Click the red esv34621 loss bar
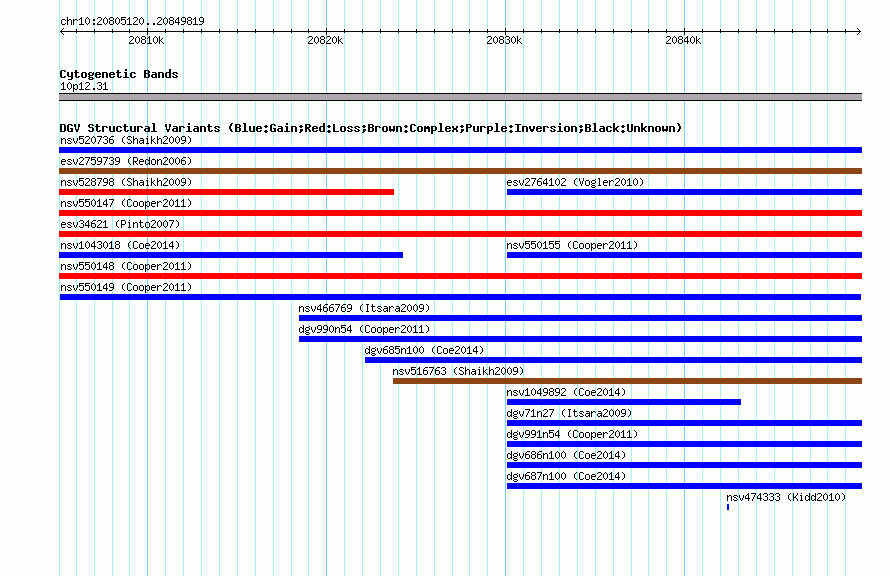Viewport: 890px width, 576px height. (460, 234)
